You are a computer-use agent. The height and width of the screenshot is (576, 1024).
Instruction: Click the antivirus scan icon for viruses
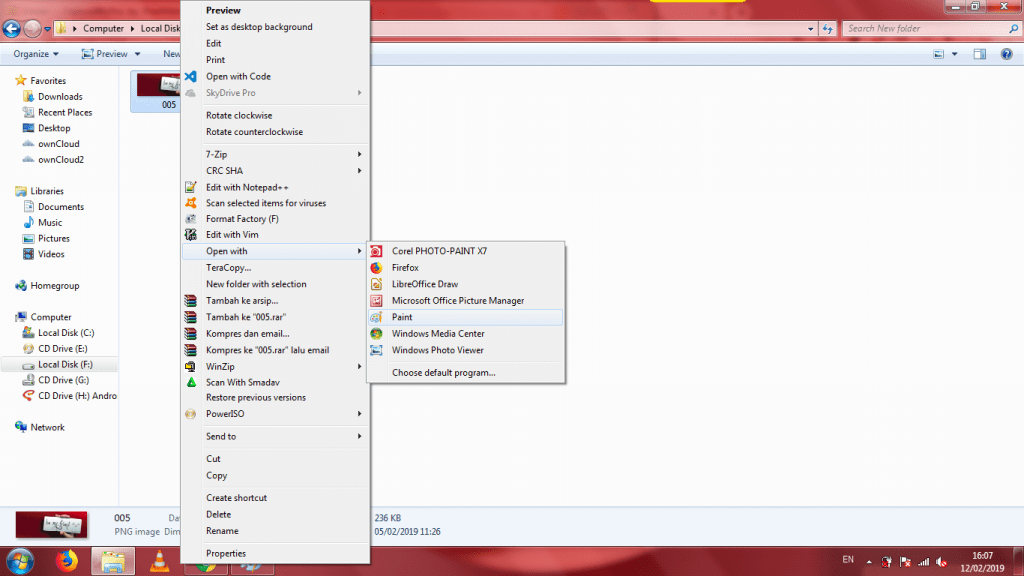tap(190, 203)
